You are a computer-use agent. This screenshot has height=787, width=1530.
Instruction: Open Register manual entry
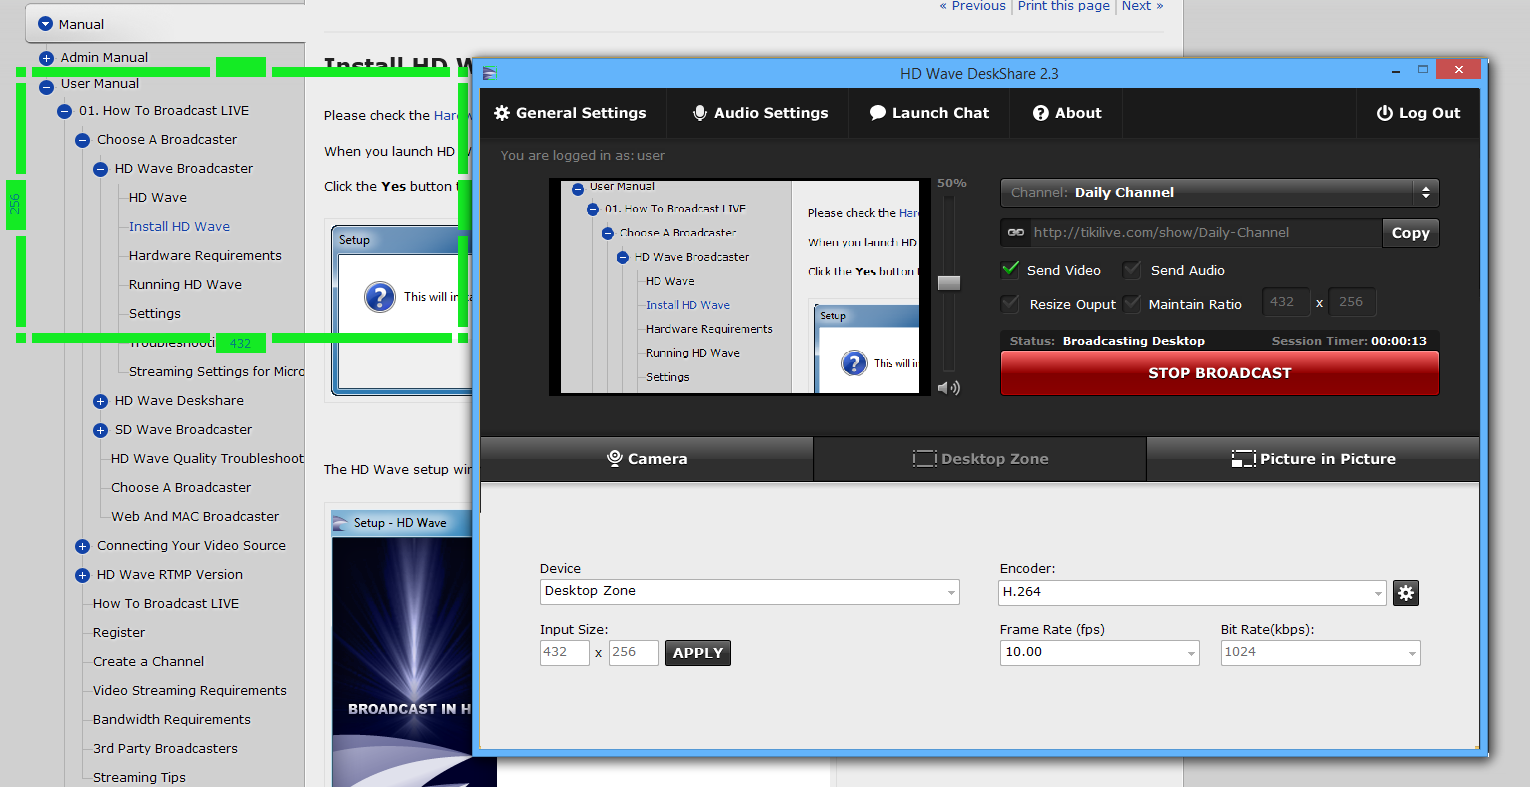(x=119, y=633)
